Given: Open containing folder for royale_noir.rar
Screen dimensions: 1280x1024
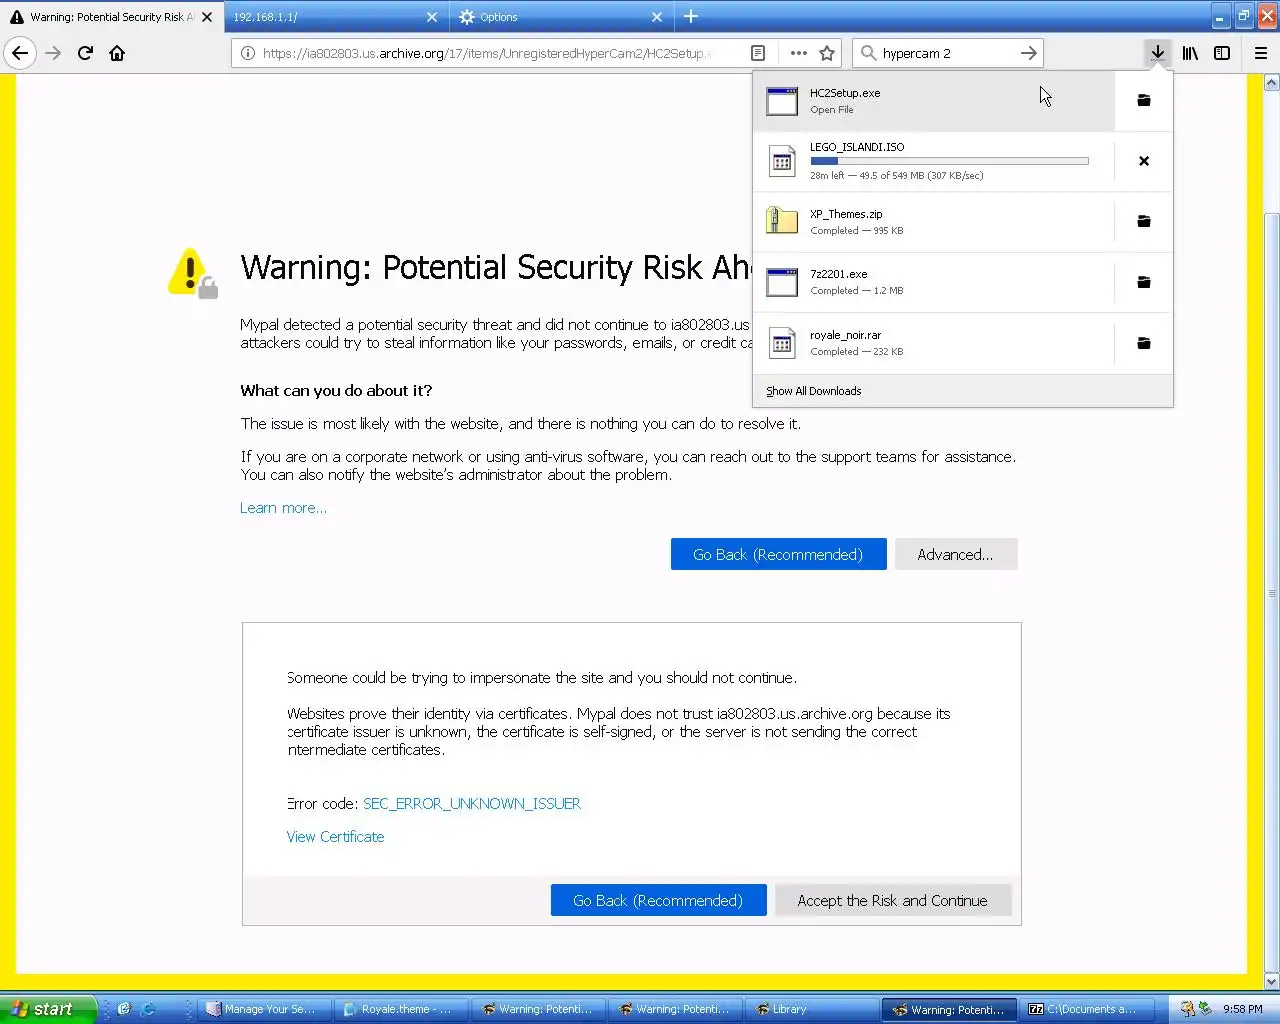Looking at the screenshot, I should [1144, 343].
